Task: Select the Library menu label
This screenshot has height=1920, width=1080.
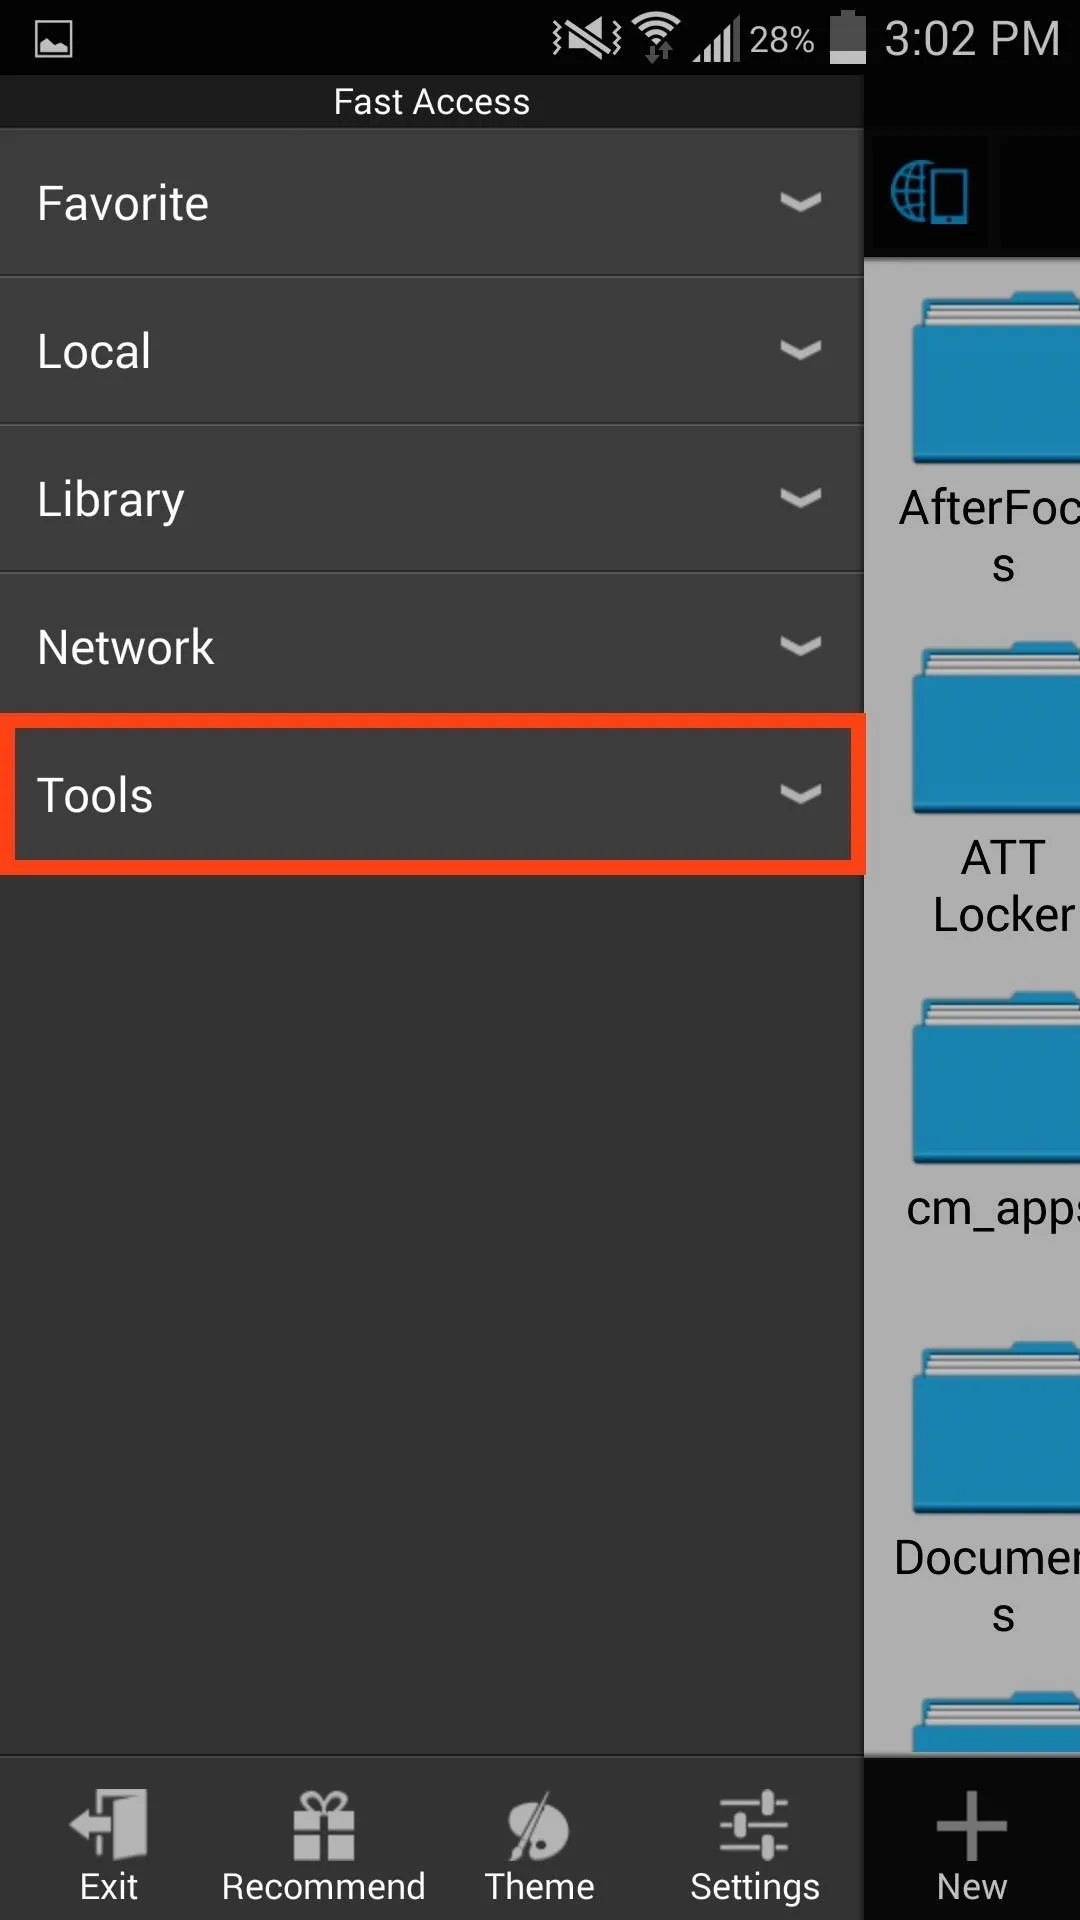Action: coord(111,499)
